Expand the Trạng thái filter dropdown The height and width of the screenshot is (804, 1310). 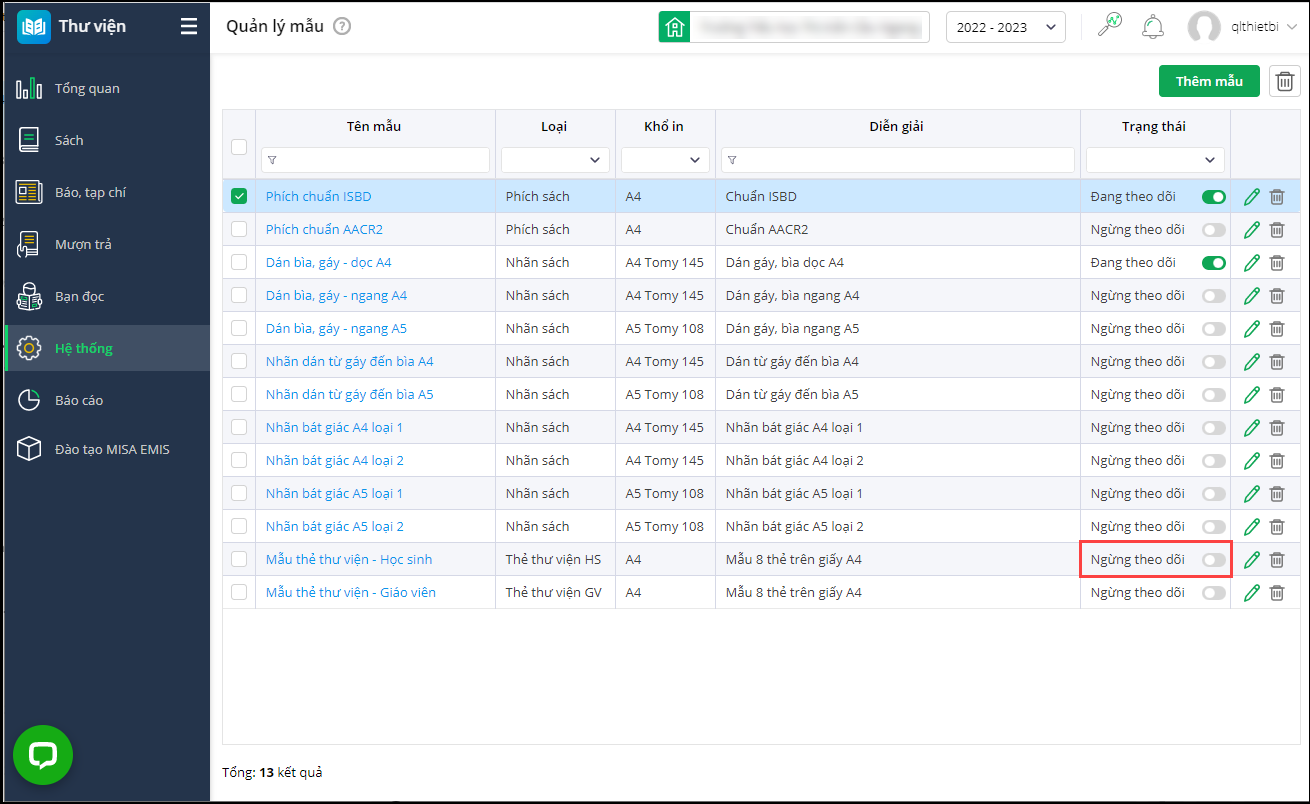click(x=1155, y=160)
